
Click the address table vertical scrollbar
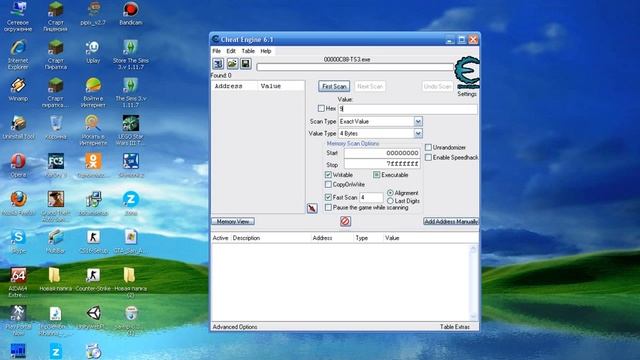[x=473, y=282]
